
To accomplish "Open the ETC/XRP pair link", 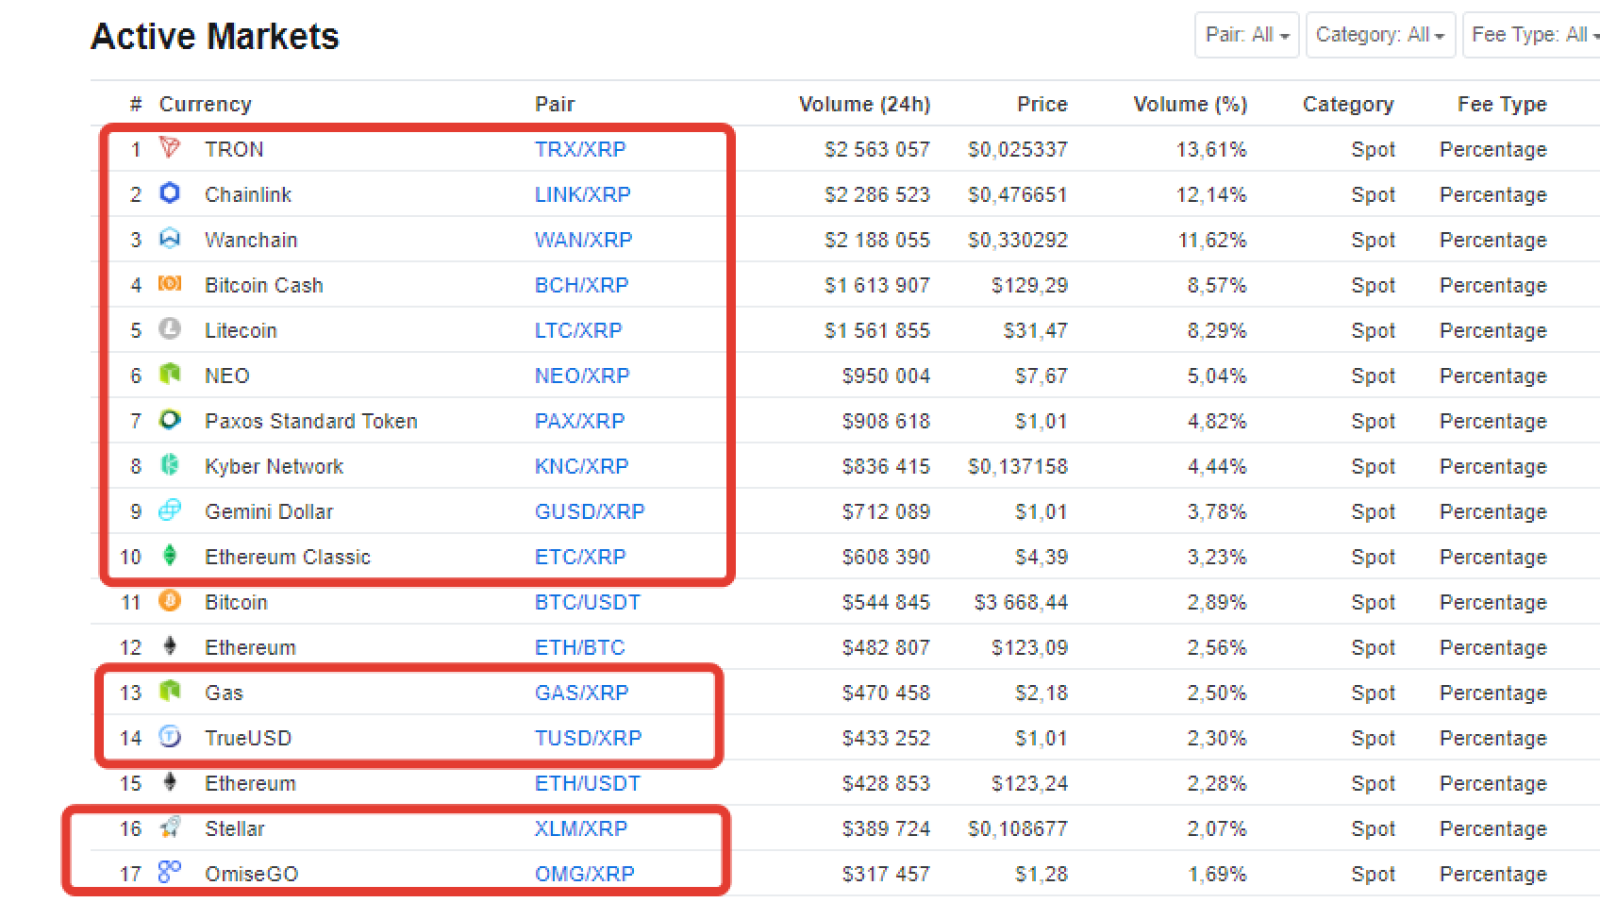I will coord(580,557).
